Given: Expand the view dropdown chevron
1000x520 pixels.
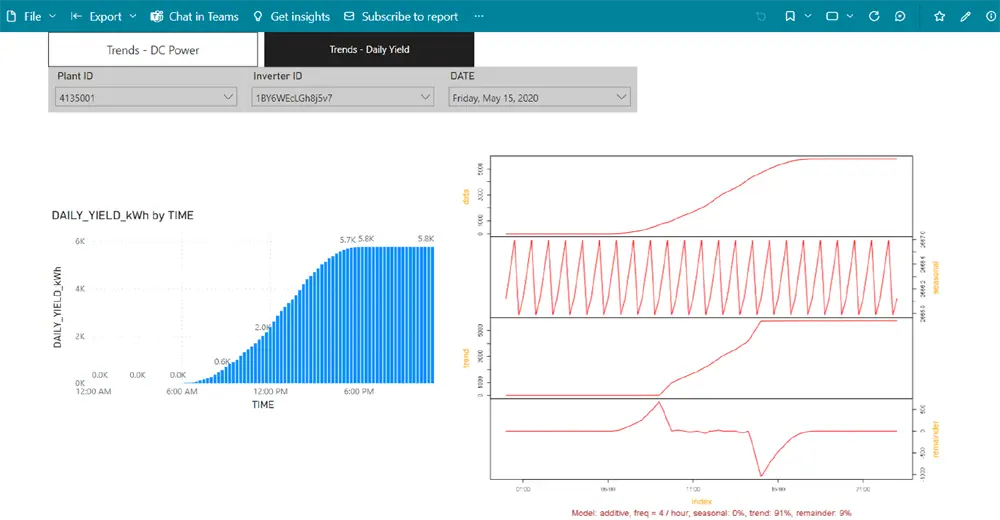Looking at the screenshot, I should point(850,17).
